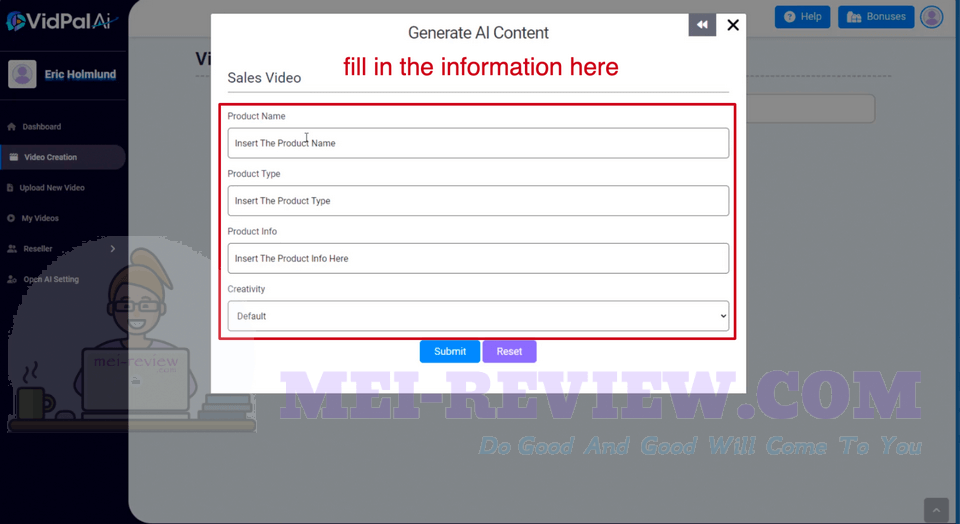Screen dimensions: 960x524
Task: Click the Video Creation clapper icon
Action: 13,157
